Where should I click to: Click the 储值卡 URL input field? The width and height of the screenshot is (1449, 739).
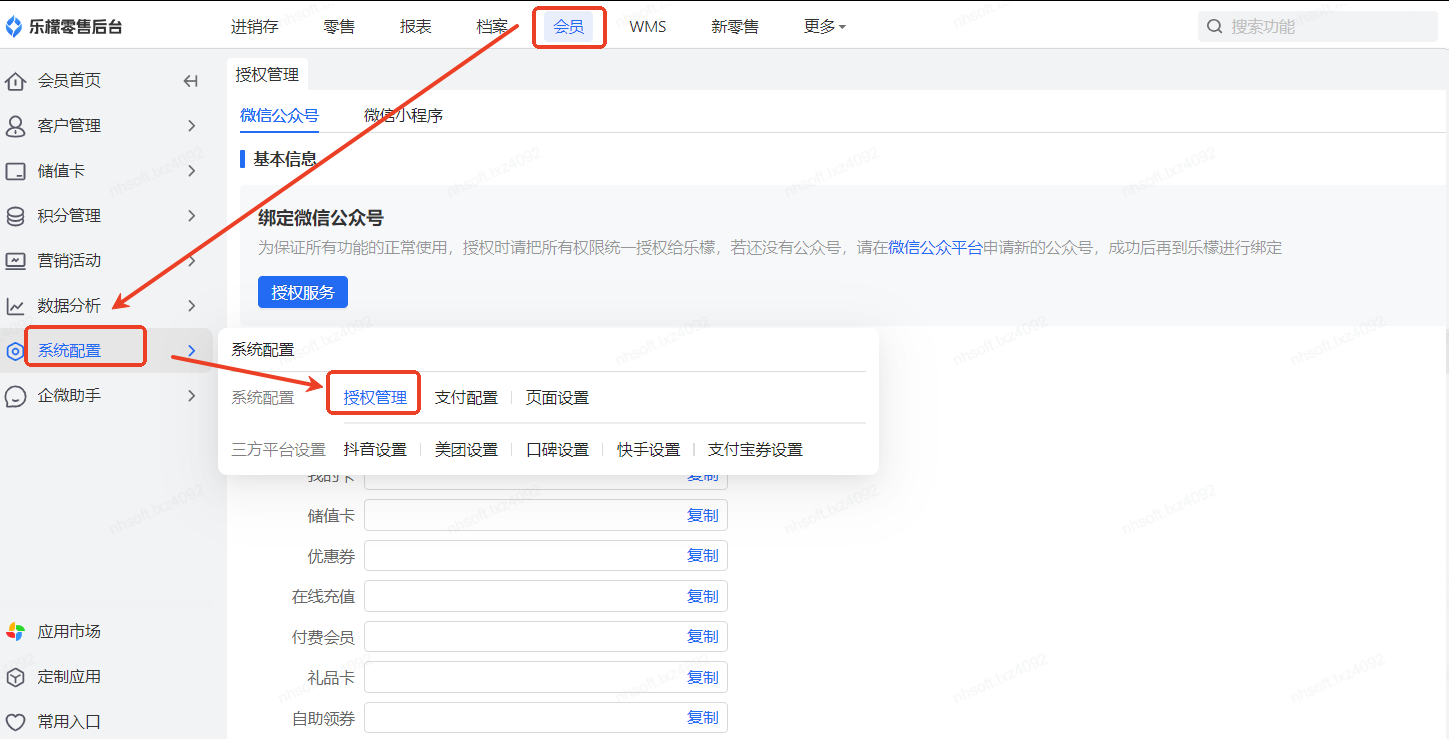pos(546,515)
